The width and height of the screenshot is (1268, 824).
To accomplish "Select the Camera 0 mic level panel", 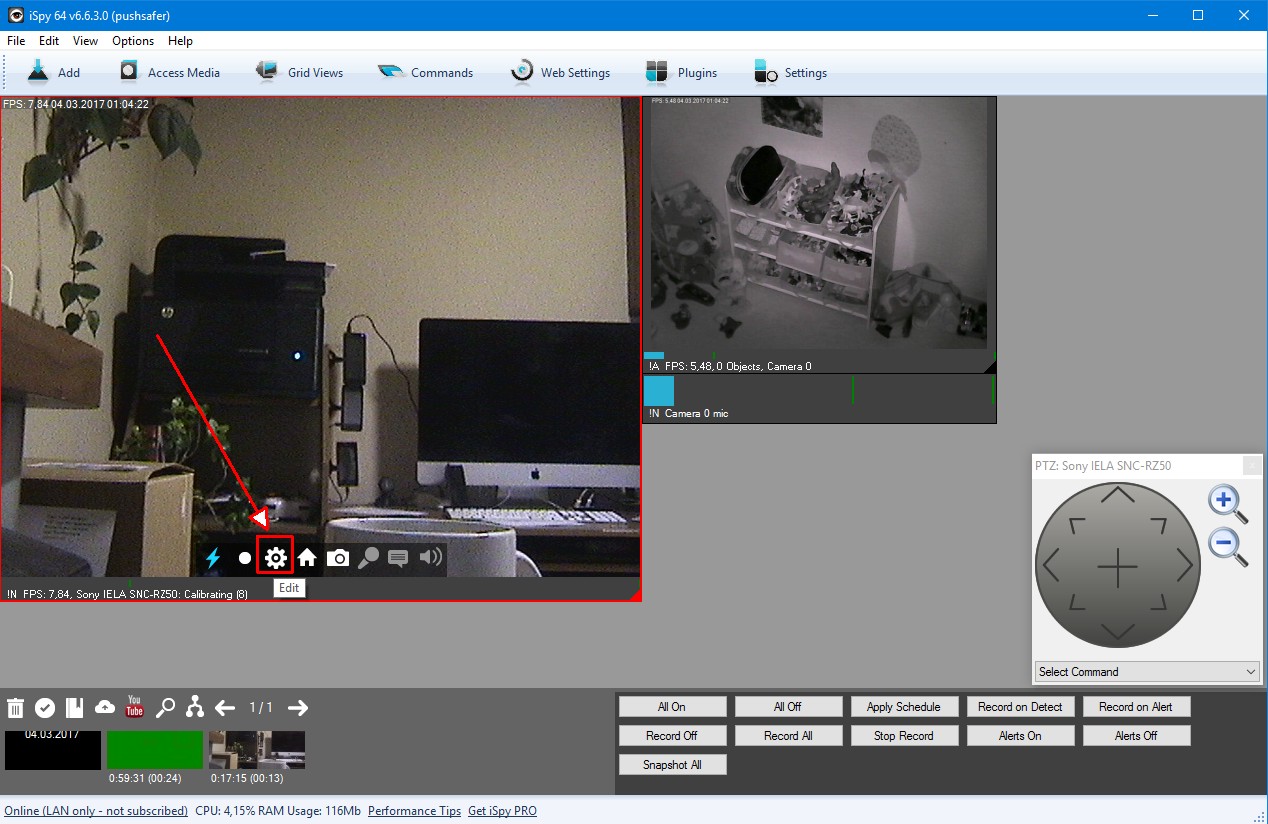I will coord(819,398).
